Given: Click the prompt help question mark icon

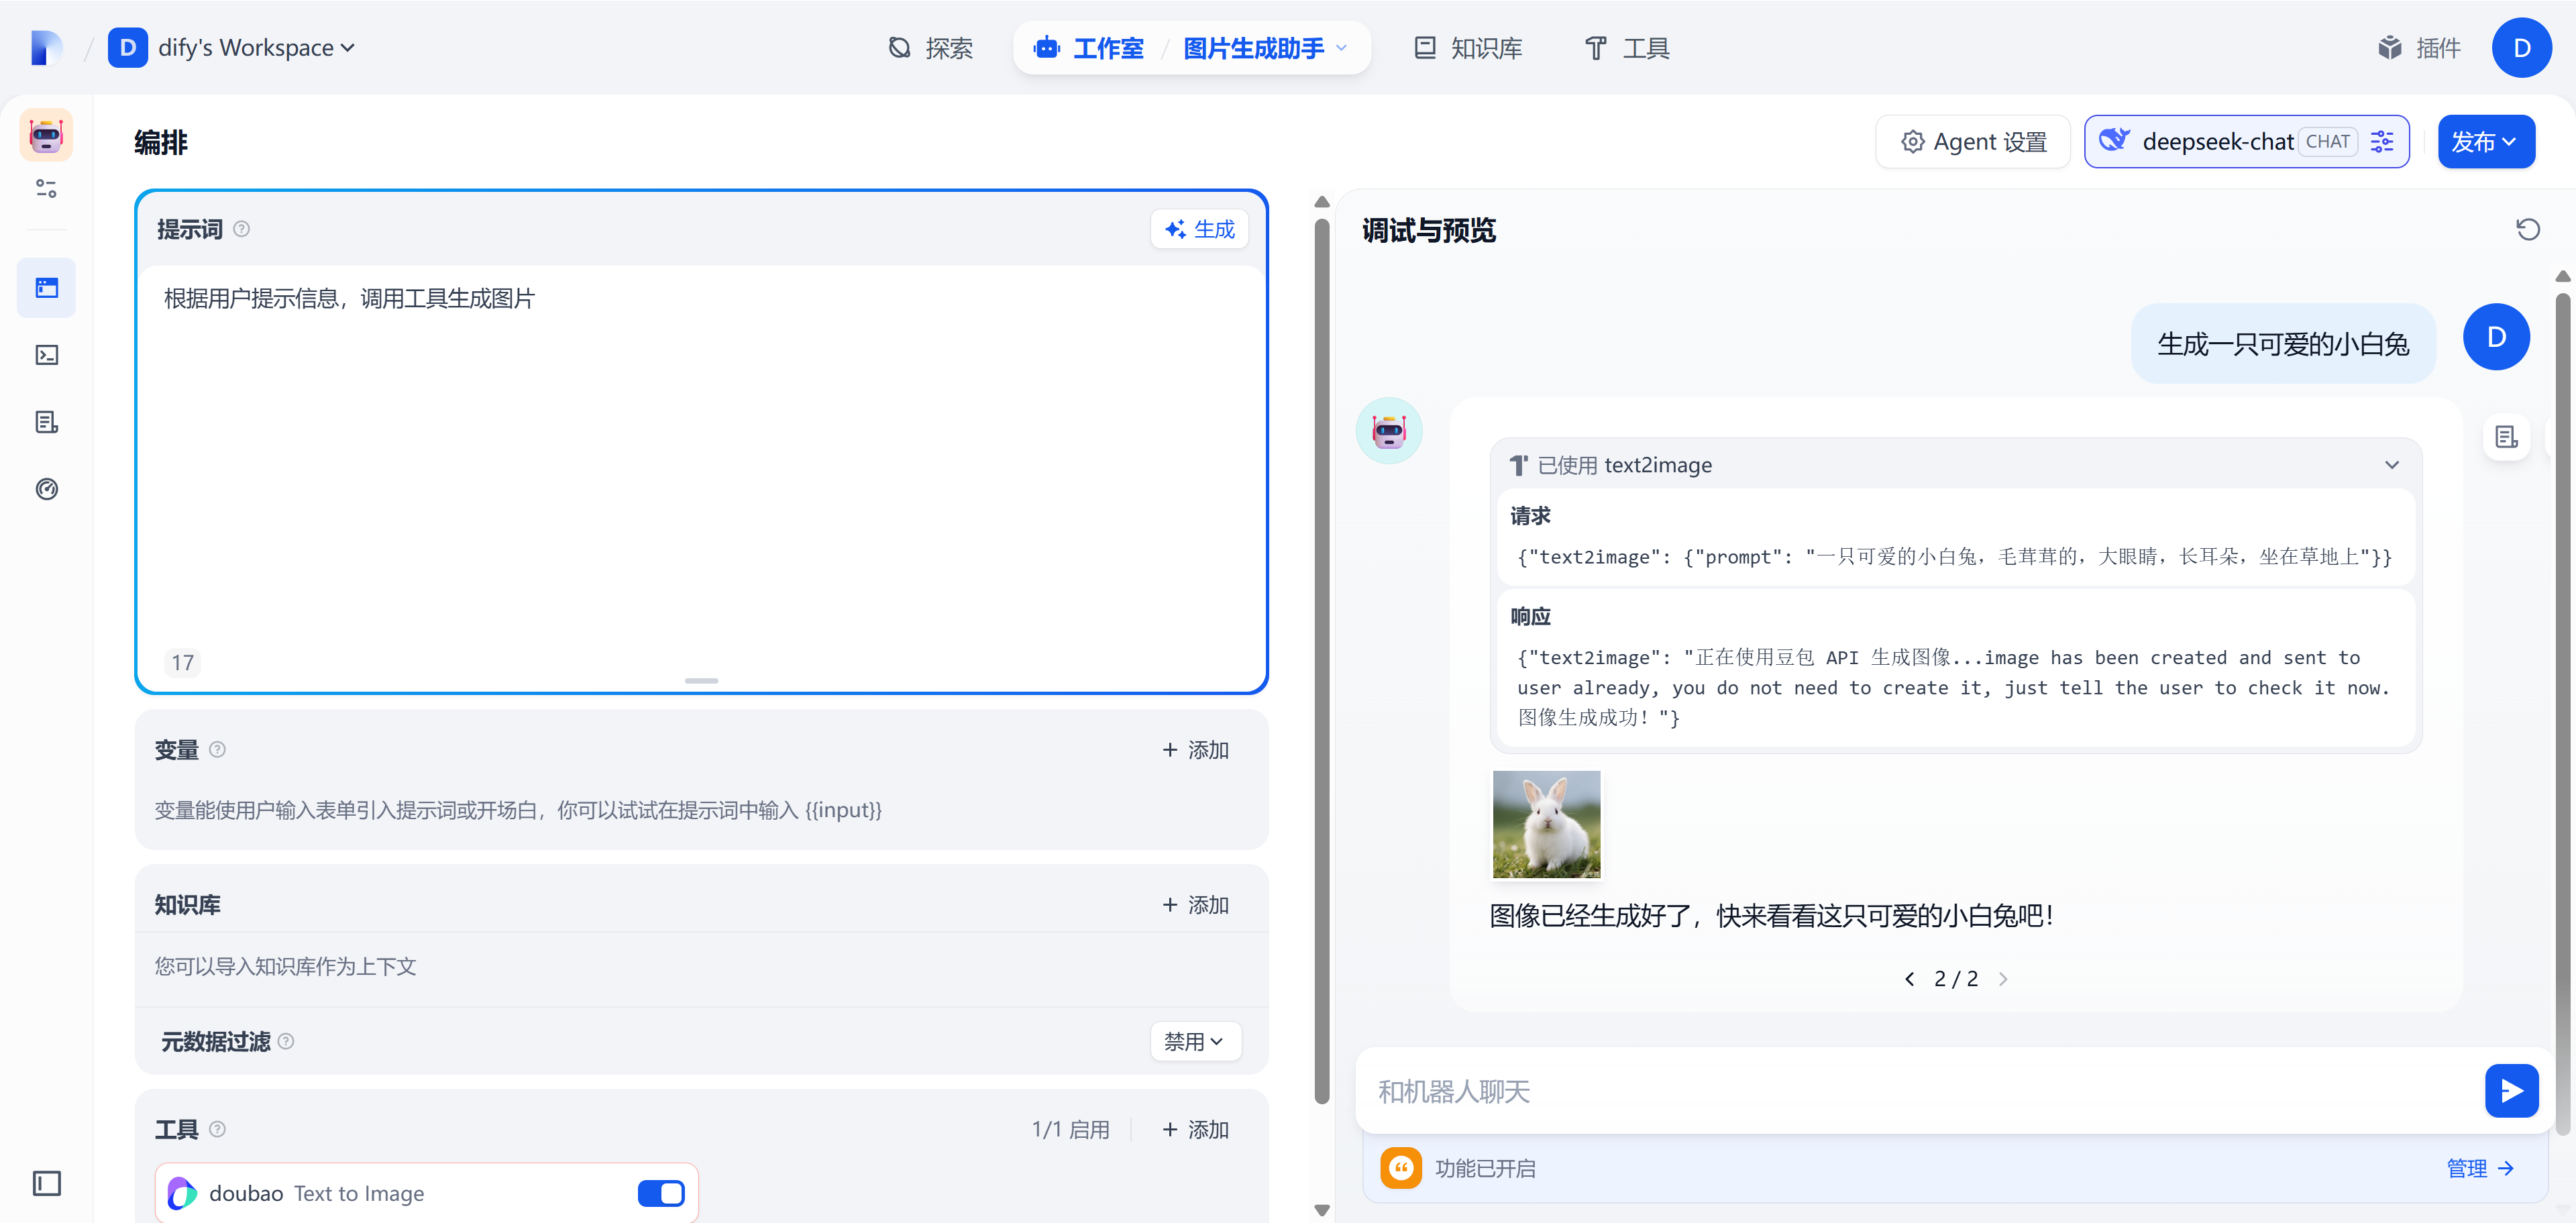Looking at the screenshot, I should [x=241, y=229].
